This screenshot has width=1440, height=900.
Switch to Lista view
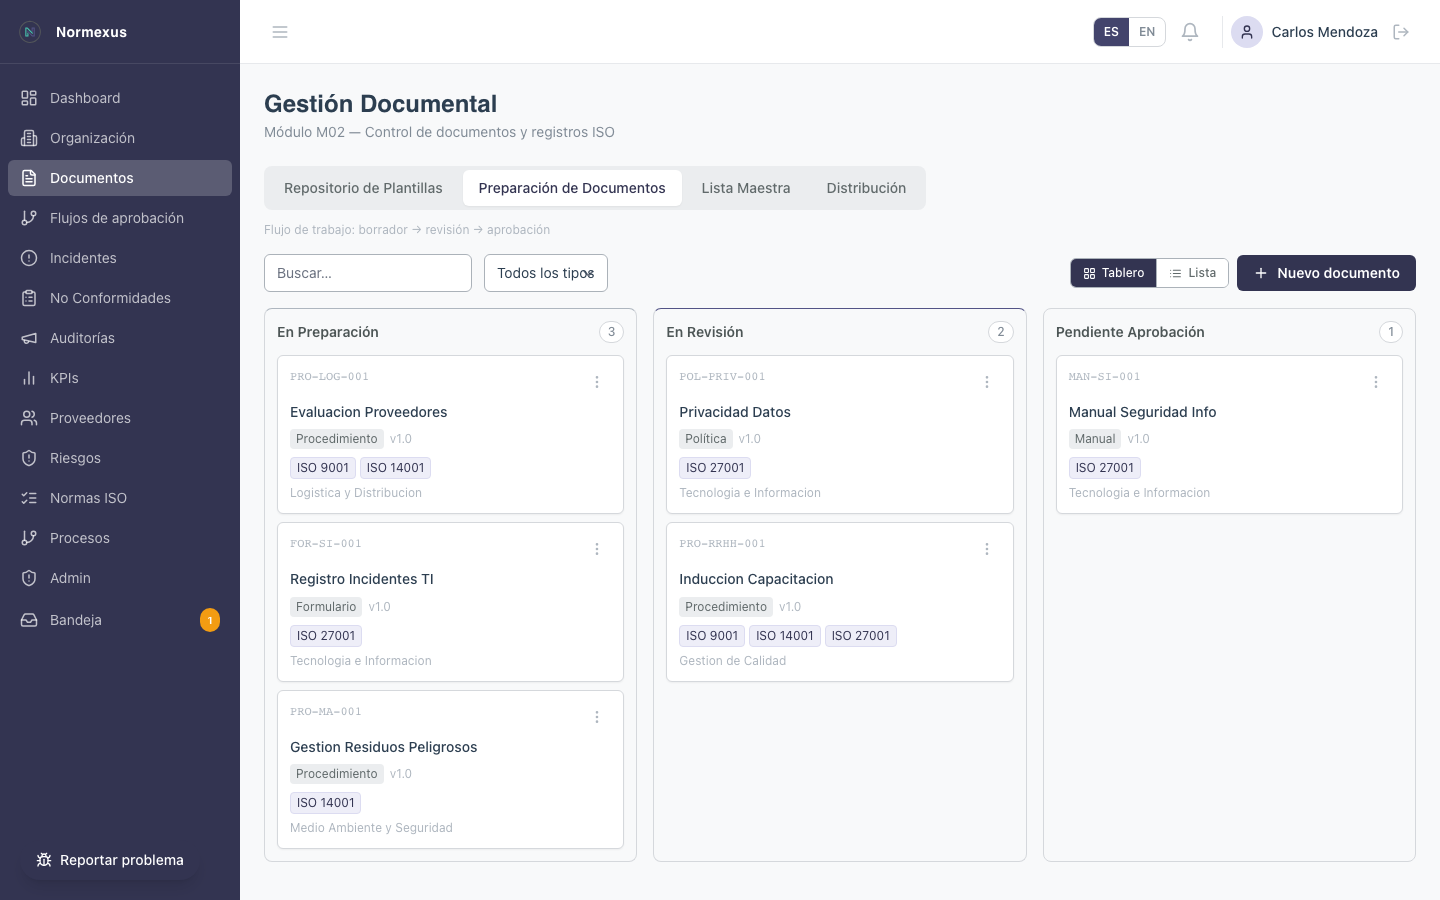[1192, 273]
